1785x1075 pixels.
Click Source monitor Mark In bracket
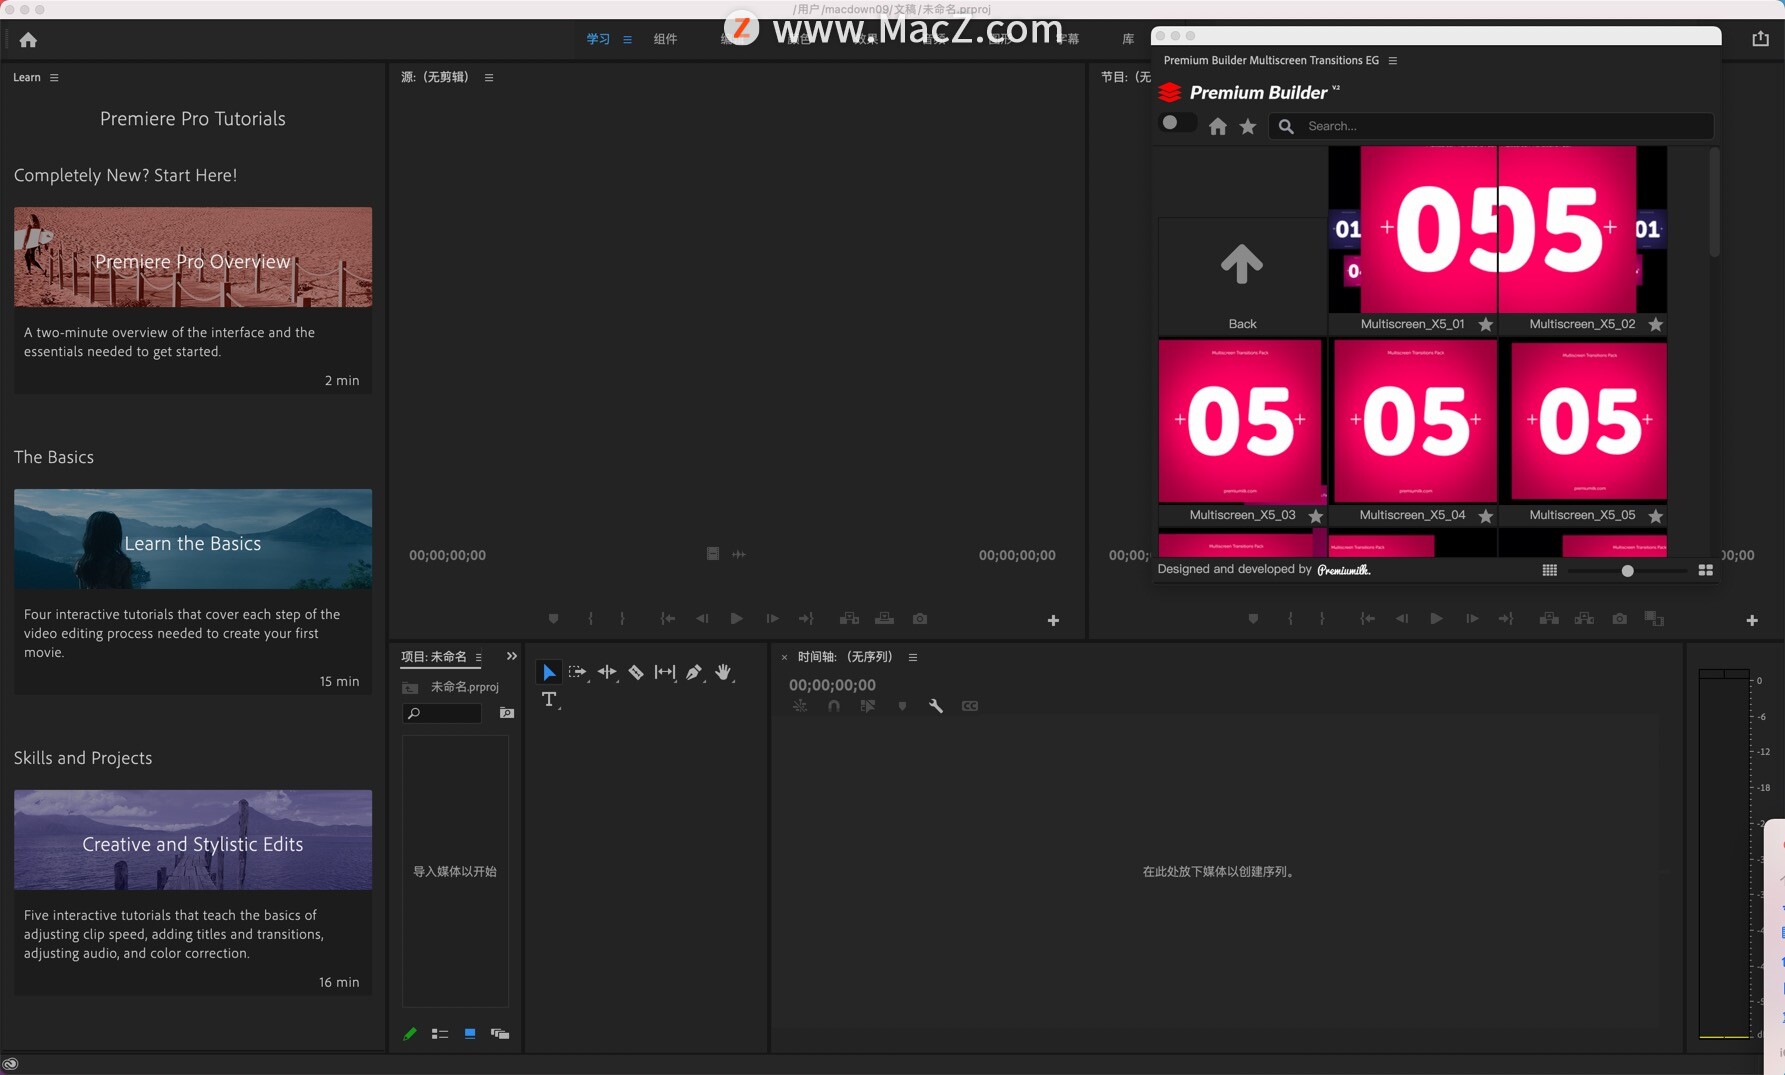pos(591,619)
